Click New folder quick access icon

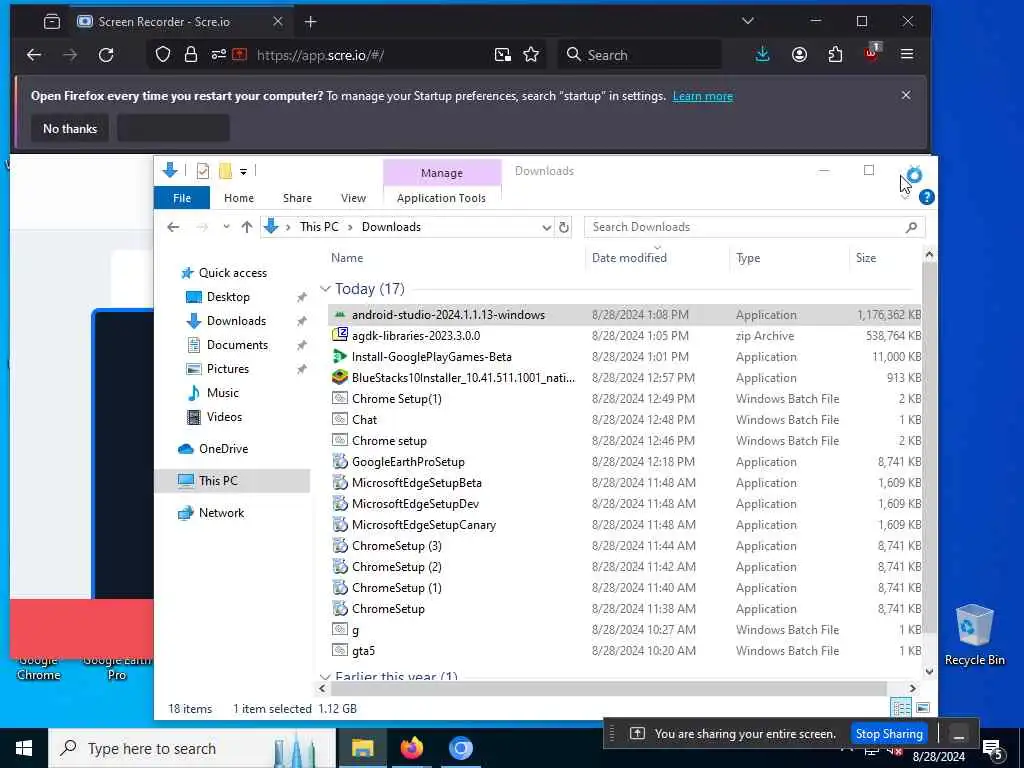pos(225,171)
